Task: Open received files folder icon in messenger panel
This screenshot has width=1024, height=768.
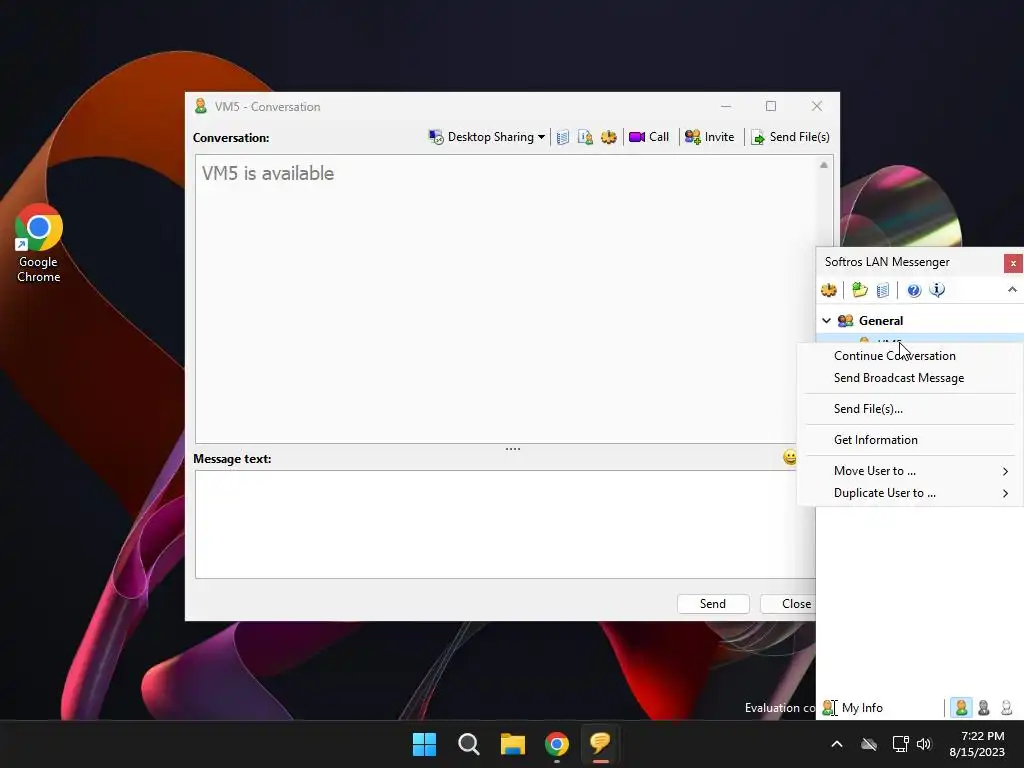Action: point(860,290)
